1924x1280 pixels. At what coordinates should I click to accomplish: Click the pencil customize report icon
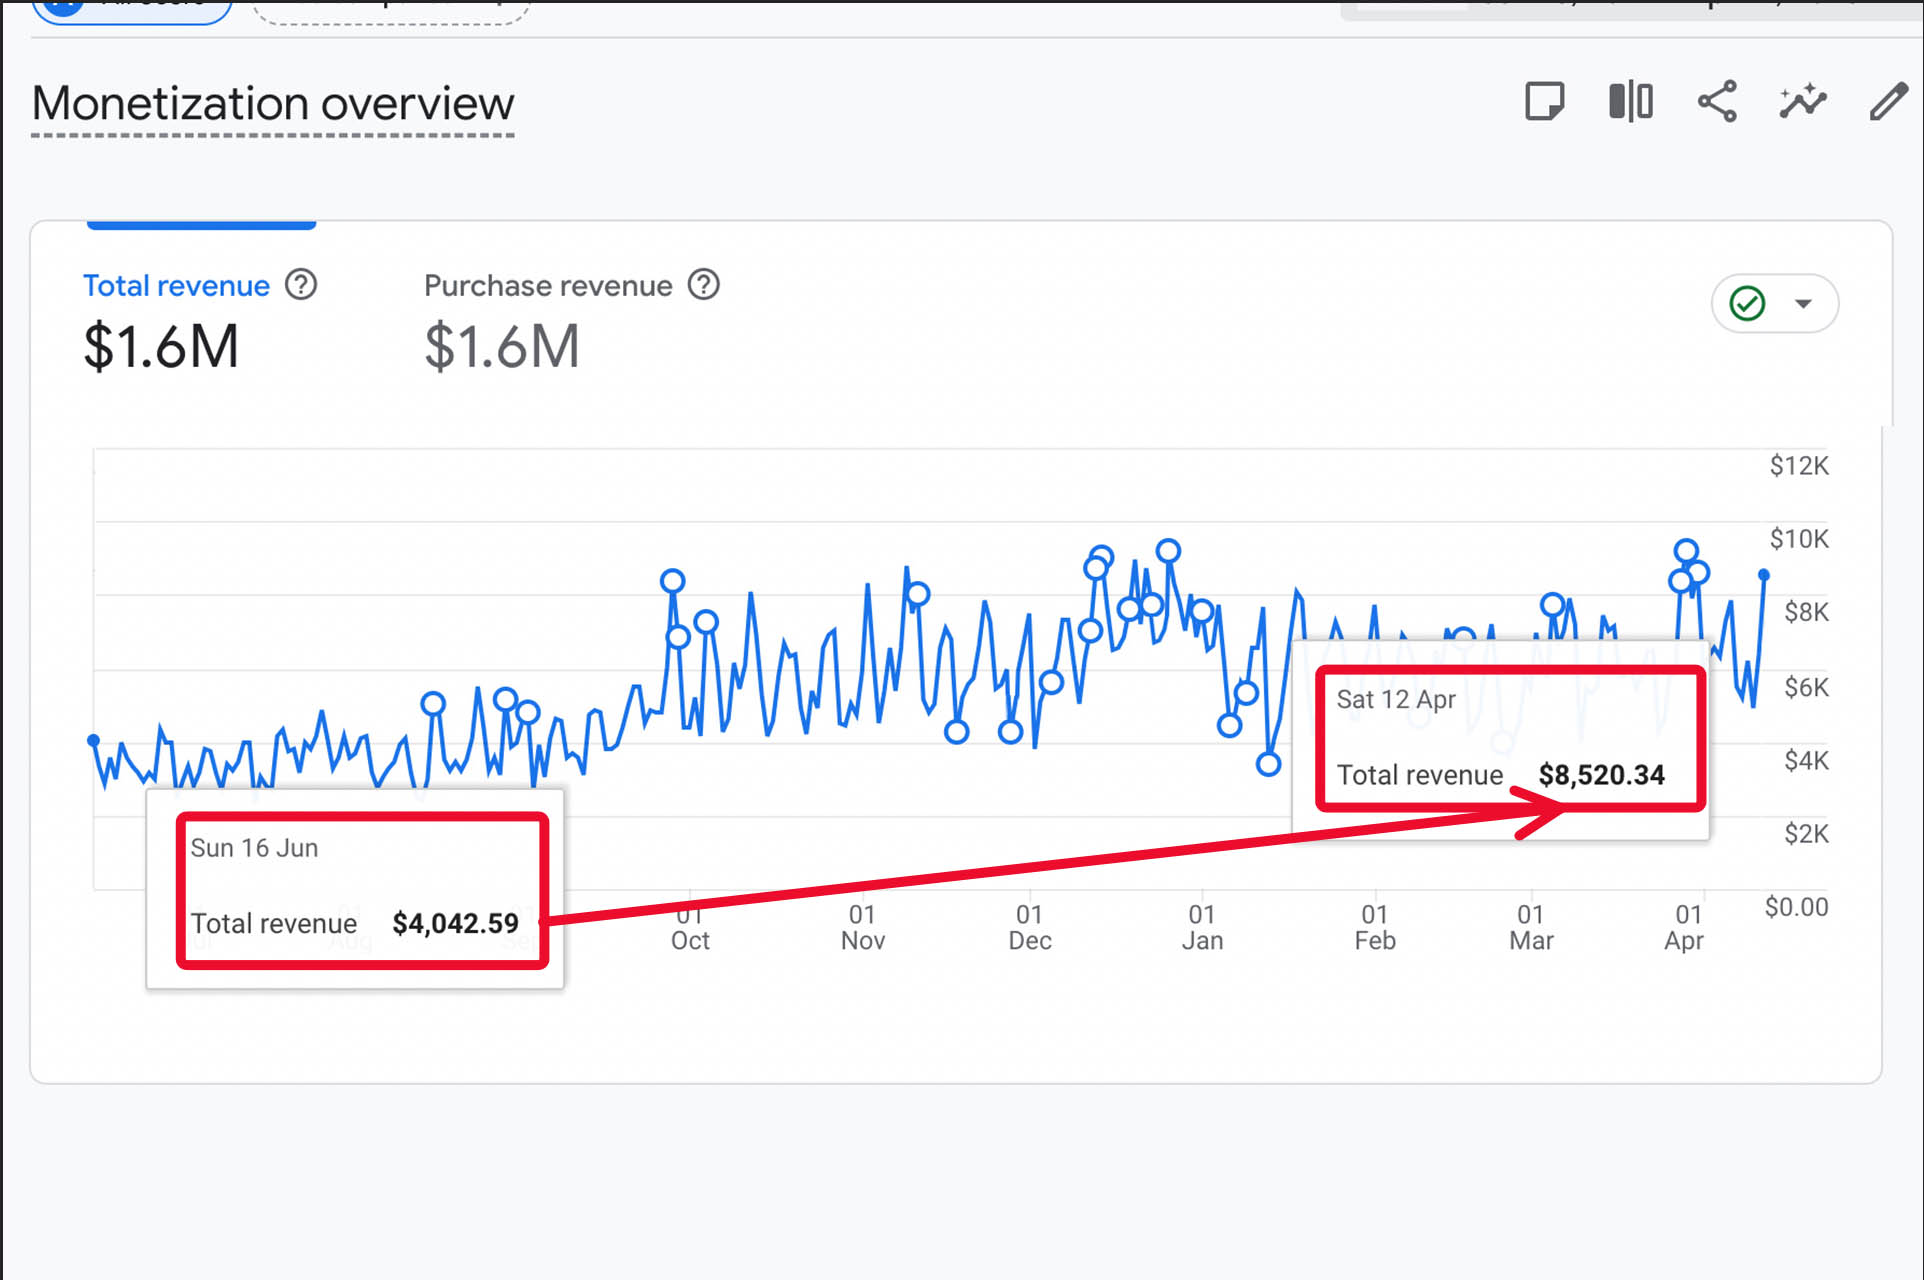1888,101
